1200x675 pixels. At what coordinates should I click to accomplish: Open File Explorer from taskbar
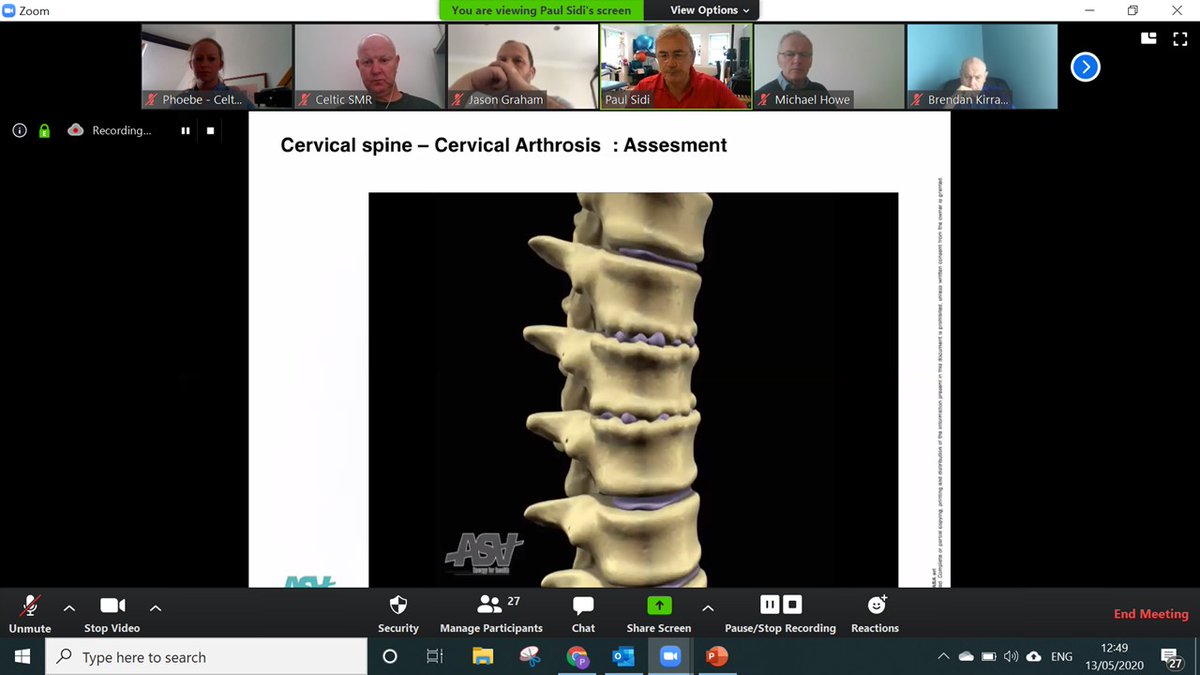click(483, 656)
